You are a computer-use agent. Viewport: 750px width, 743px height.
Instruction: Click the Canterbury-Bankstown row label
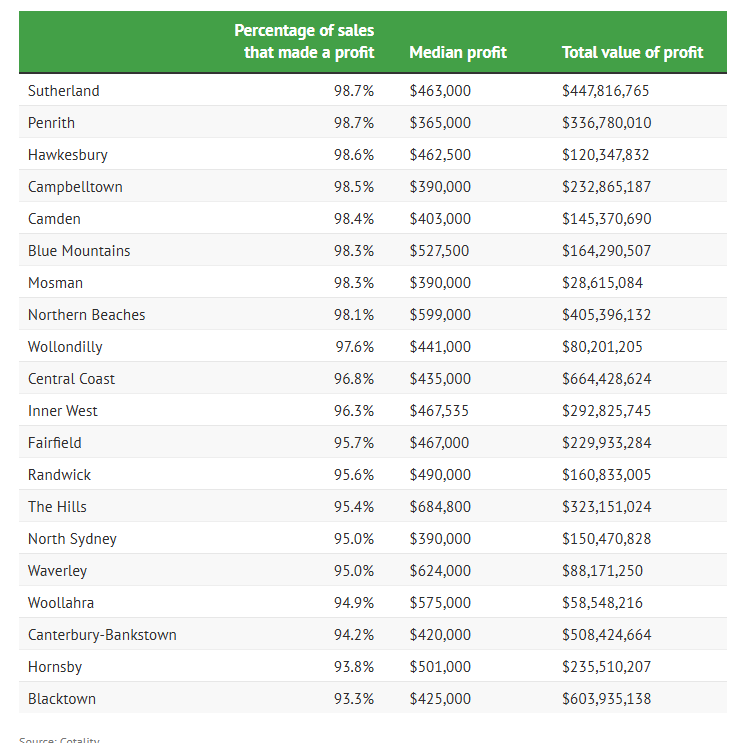[102, 635]
